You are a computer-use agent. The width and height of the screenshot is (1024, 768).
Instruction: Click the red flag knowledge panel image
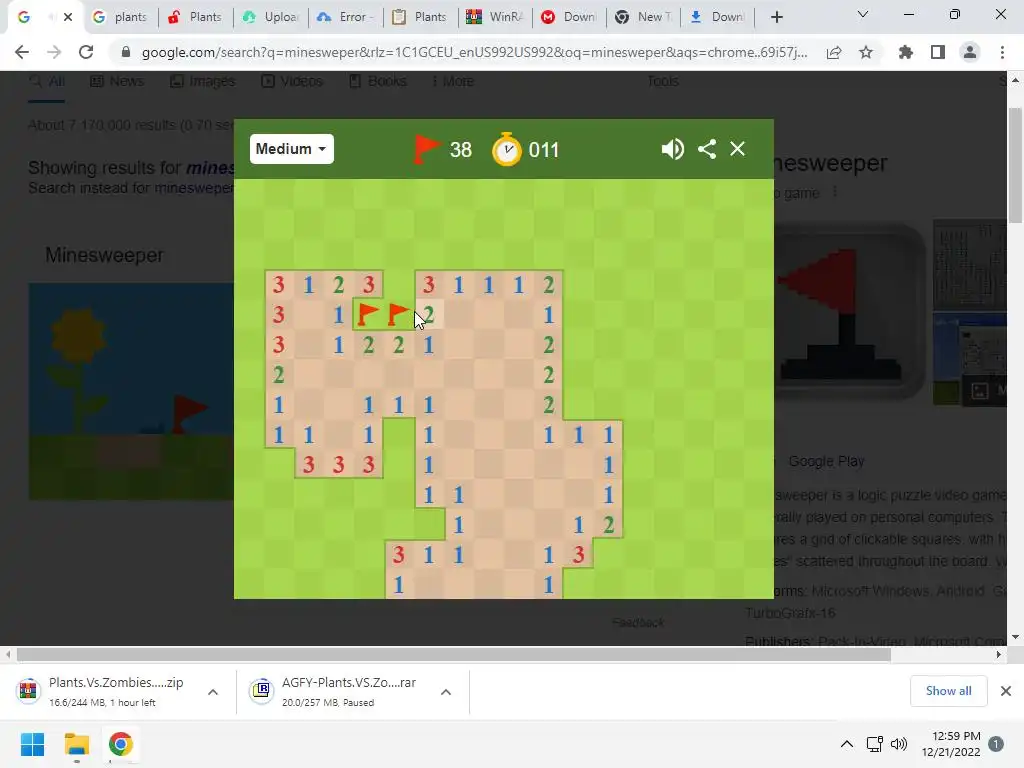[850, 312]
